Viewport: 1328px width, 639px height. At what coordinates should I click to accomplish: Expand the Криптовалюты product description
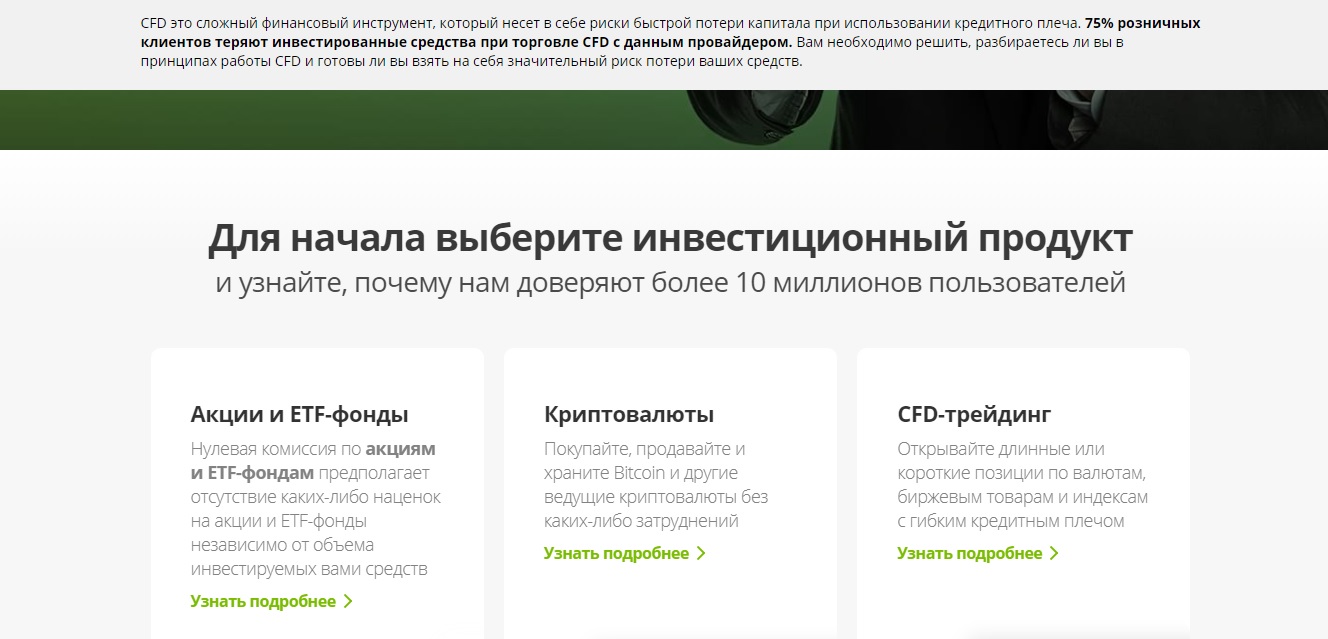(x=619, y=552)
